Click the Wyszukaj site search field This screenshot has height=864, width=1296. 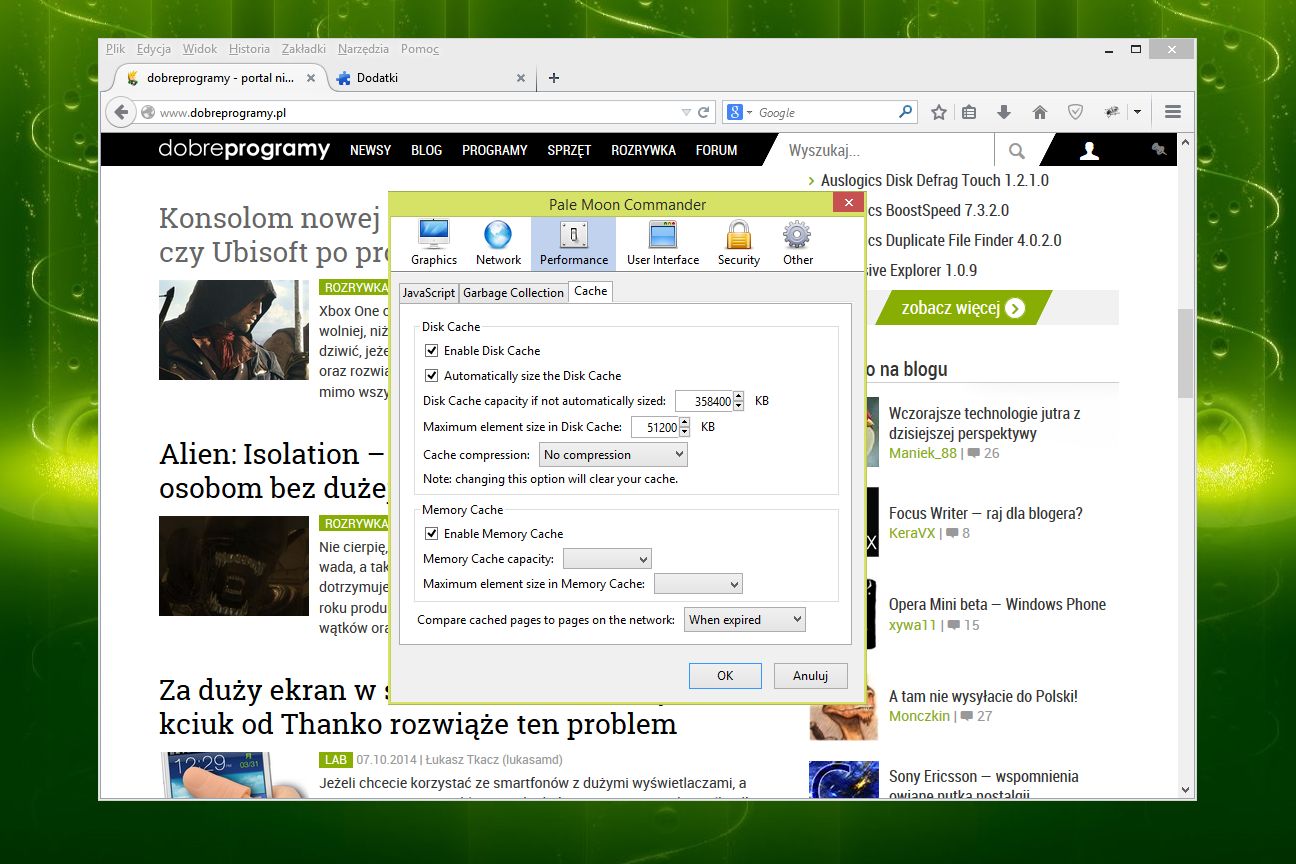[887, 151]
